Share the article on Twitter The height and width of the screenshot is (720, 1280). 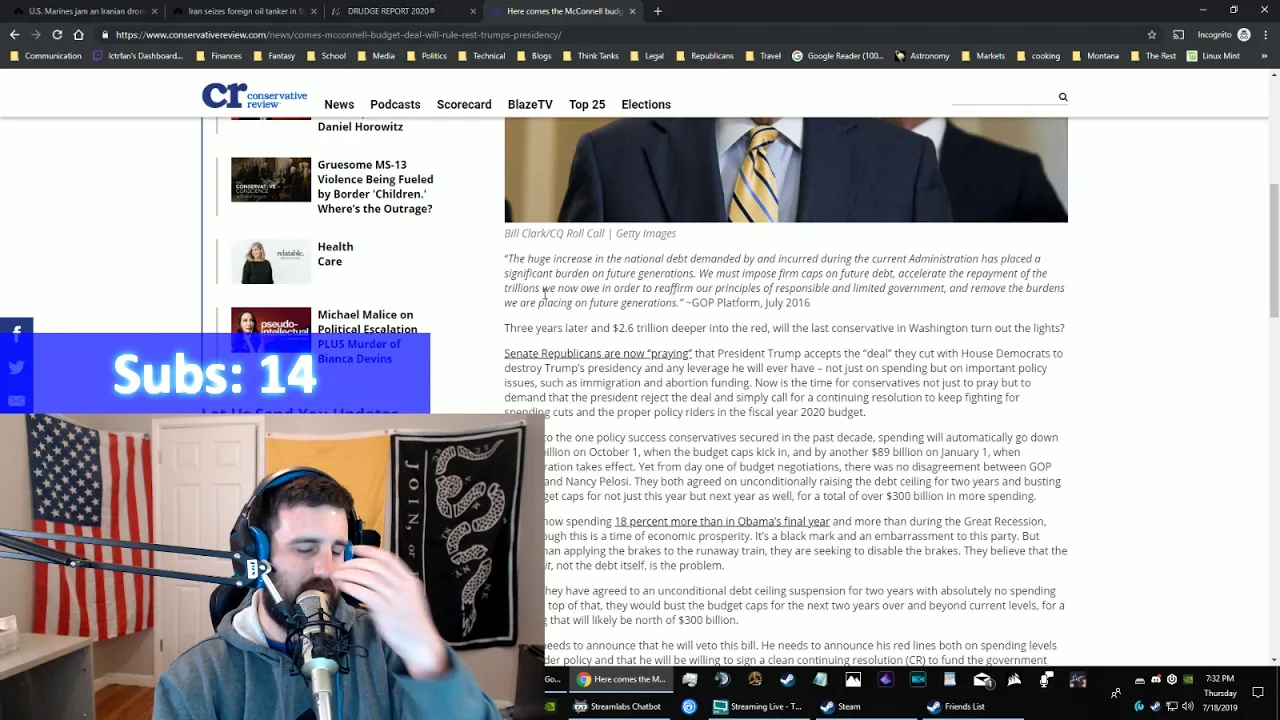click(x=17, y=367)
